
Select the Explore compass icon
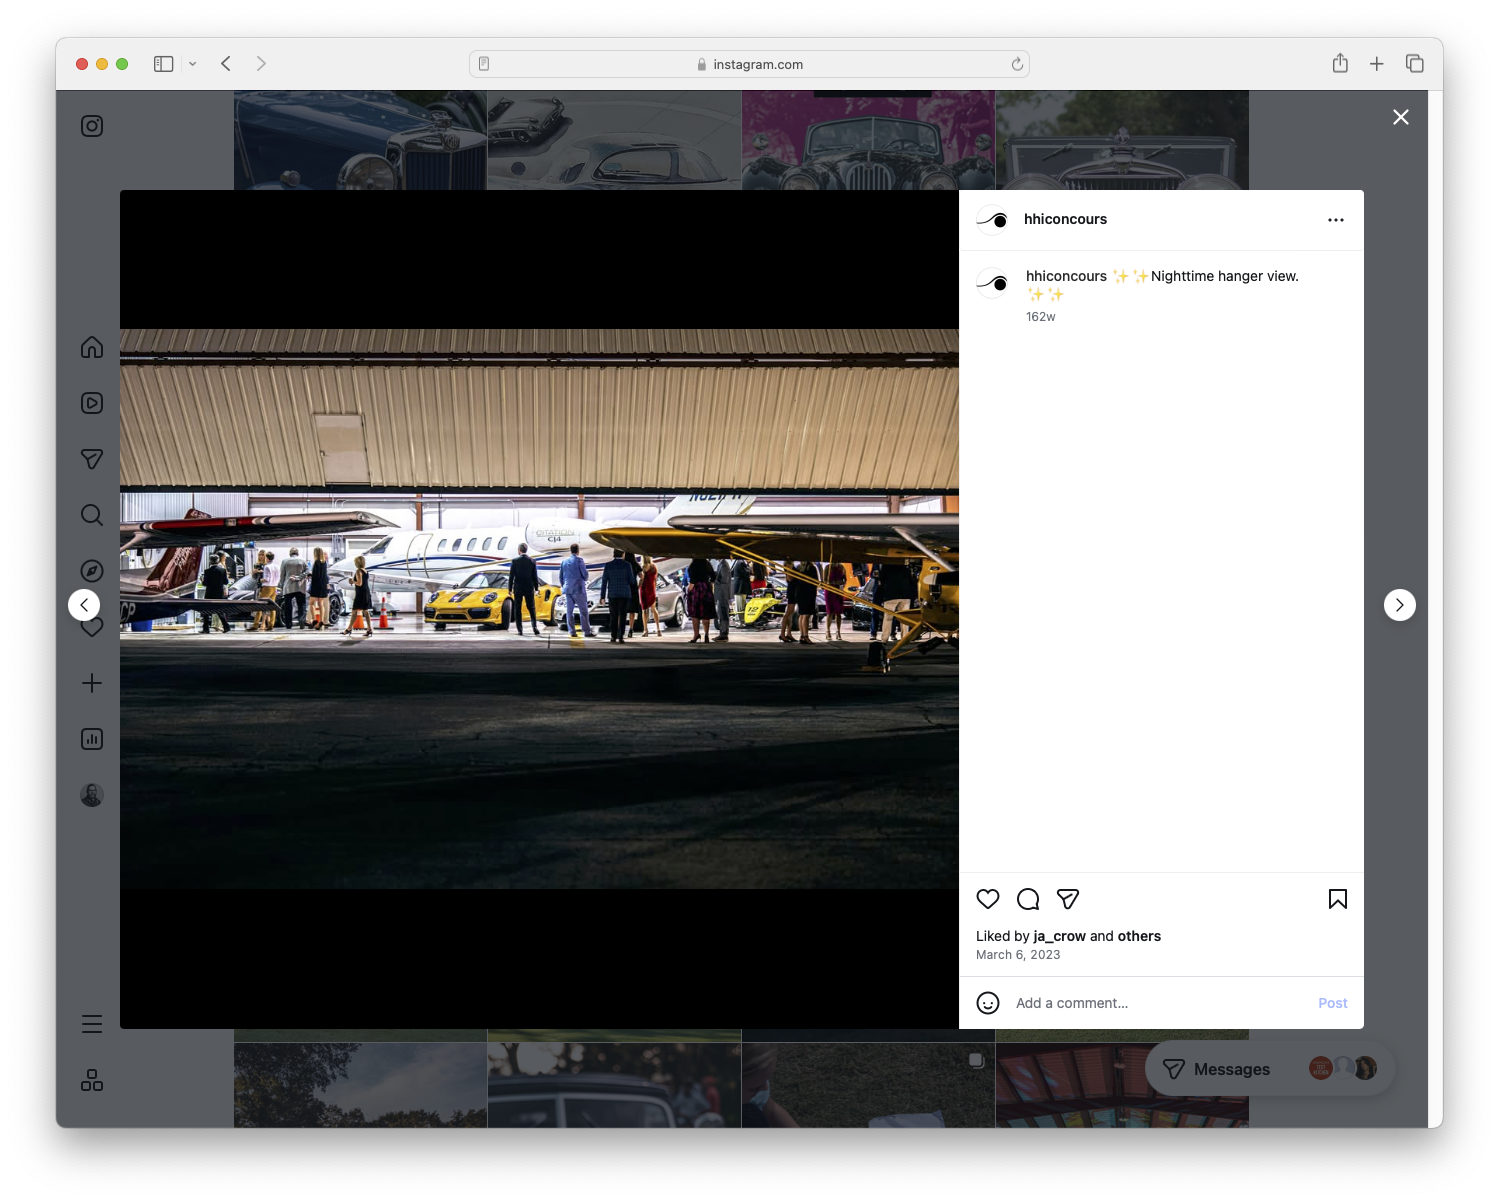[x=91, y=571]
